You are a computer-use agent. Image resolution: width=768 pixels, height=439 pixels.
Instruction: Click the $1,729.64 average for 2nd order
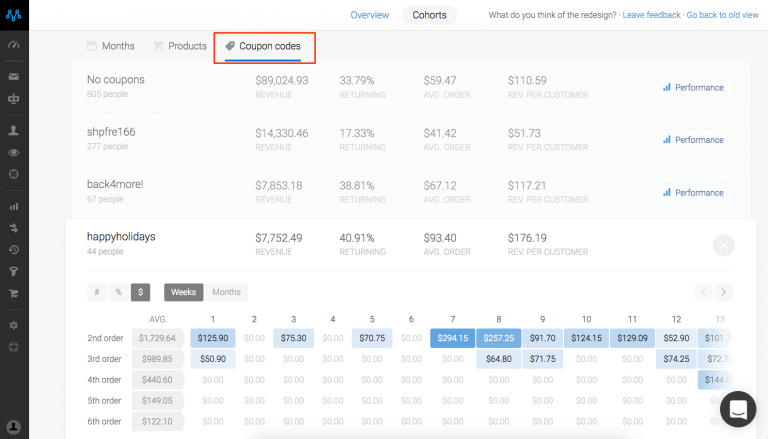157,338
